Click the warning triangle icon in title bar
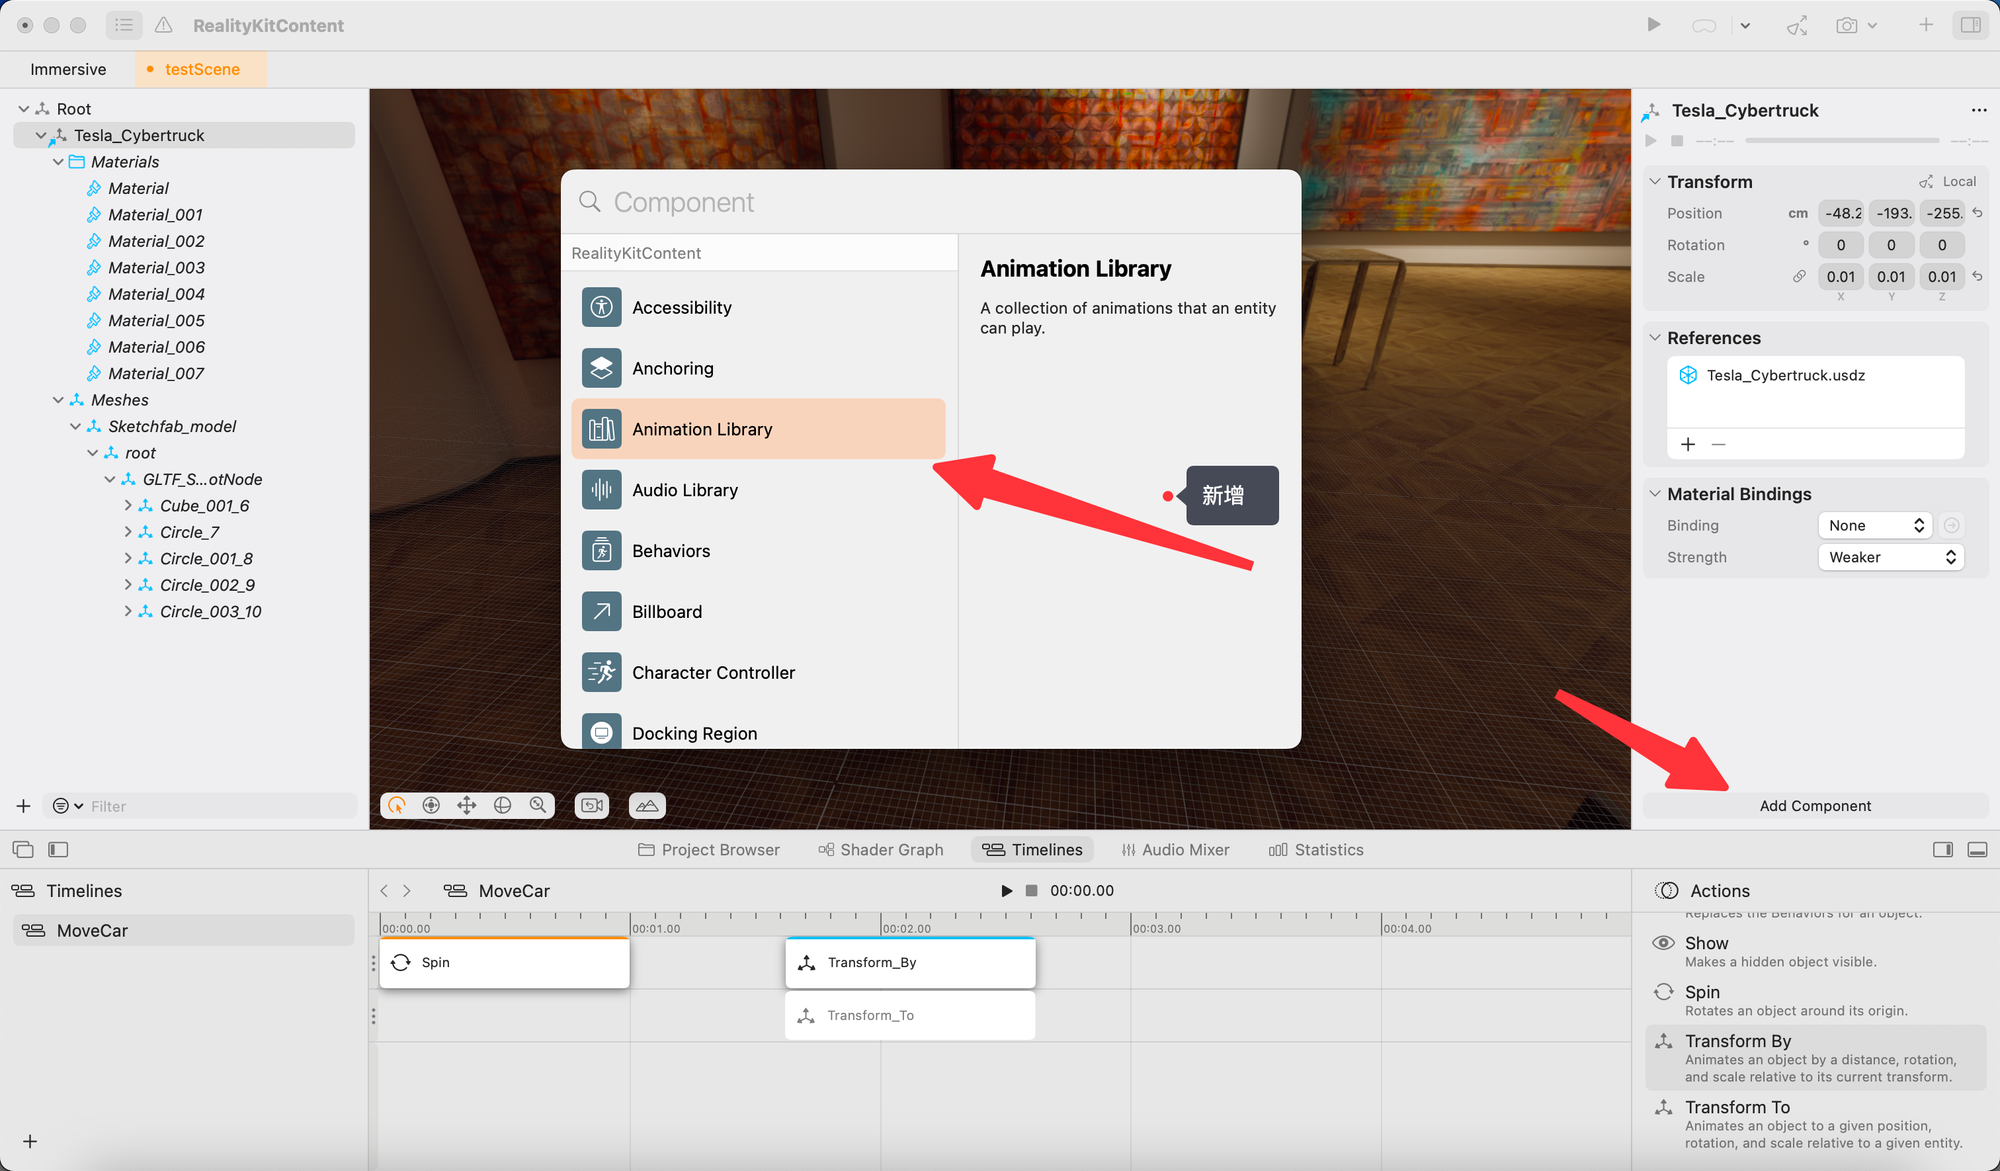Screen dimensions: 2000x1171 point(164,25)
